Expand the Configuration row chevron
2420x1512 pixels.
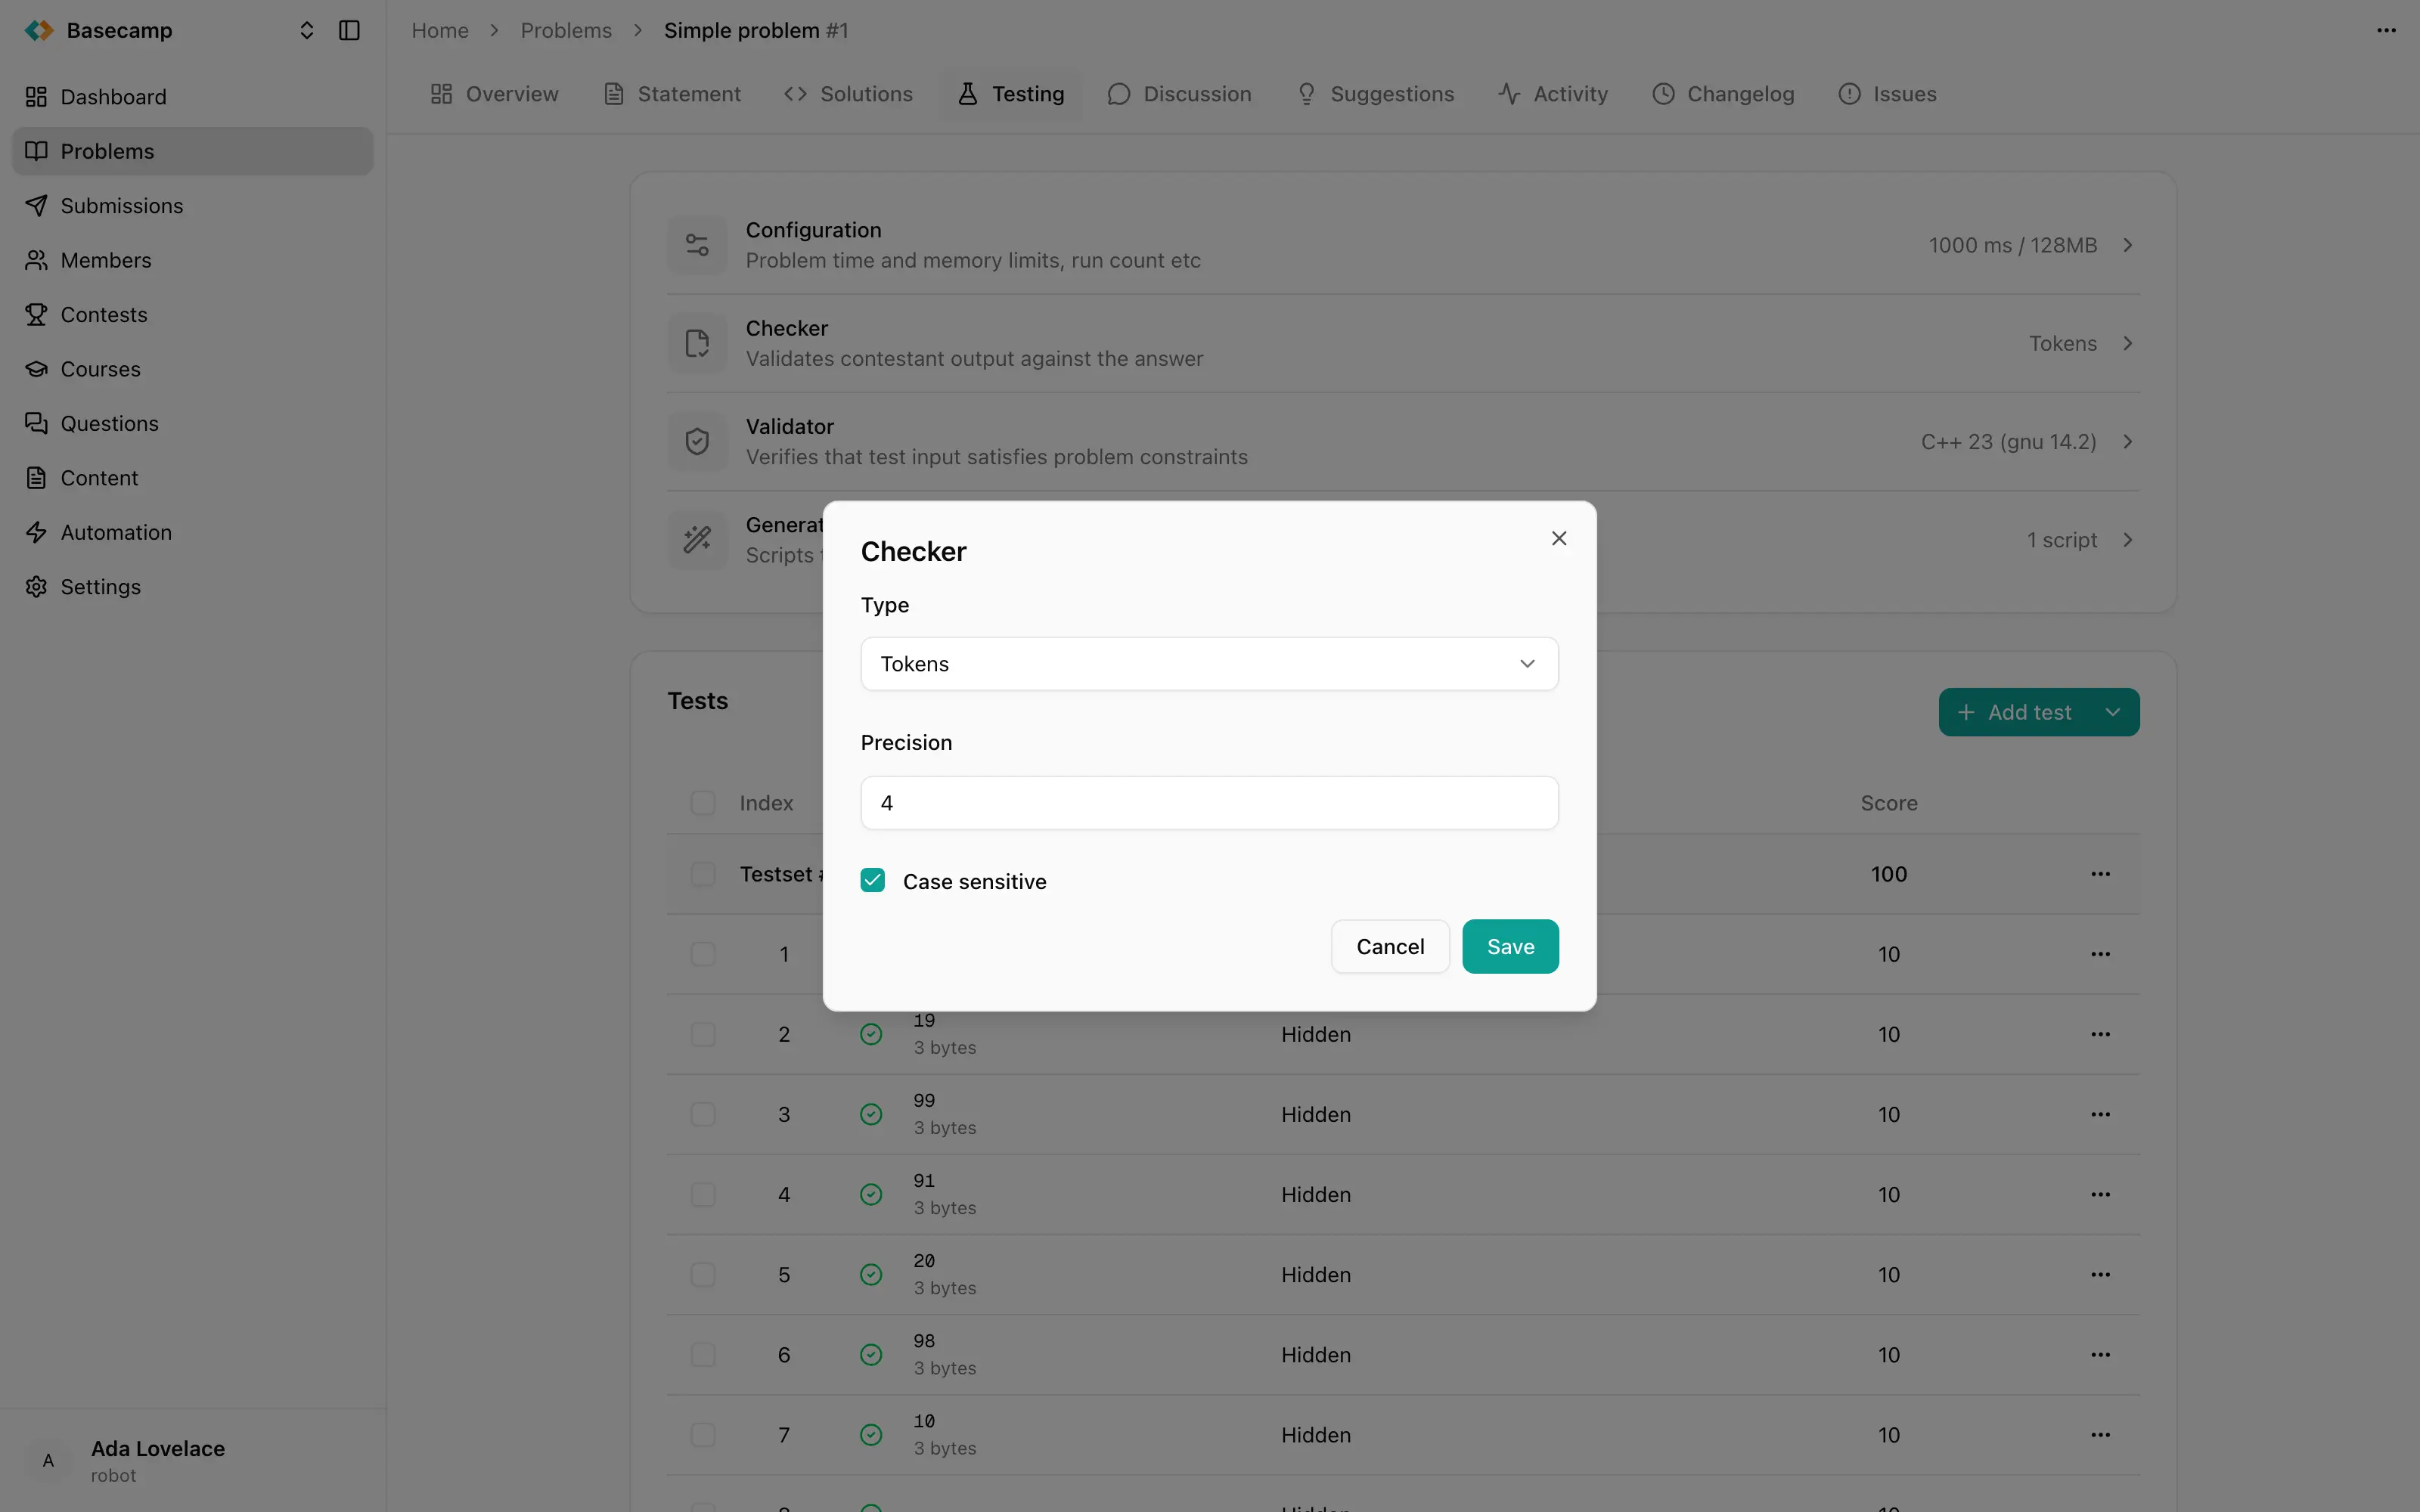click(x=2128, y=245)
